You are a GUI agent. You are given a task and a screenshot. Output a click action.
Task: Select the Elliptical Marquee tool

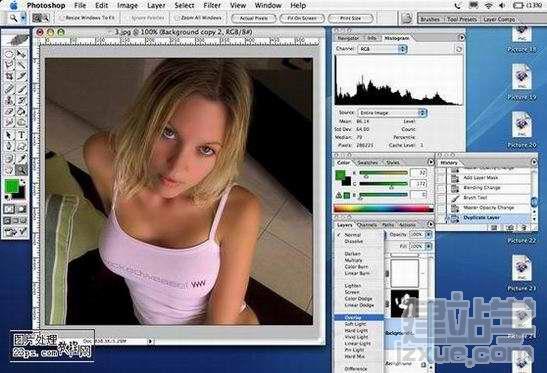point(9,53)
